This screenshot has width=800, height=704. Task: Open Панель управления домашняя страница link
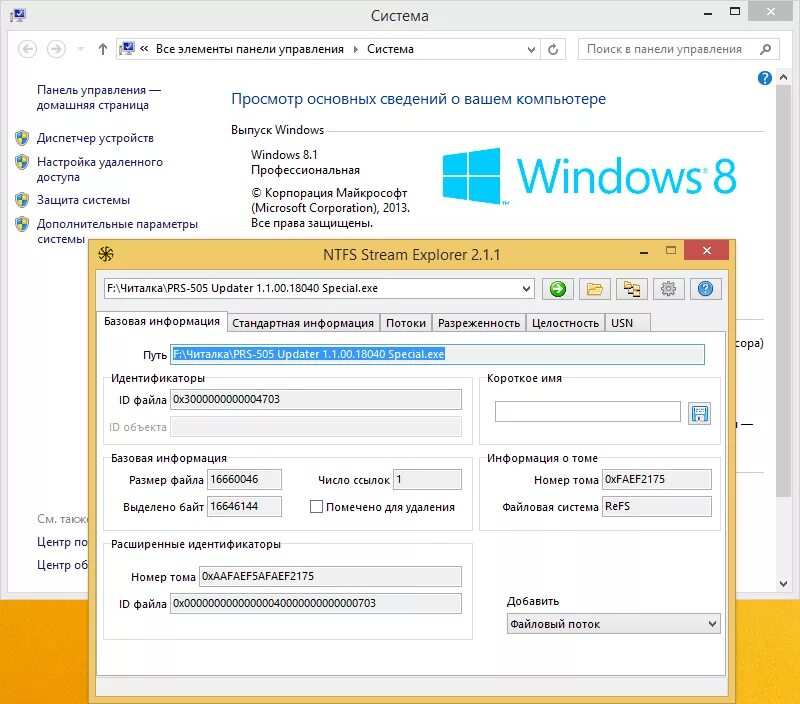click(98, 97)
